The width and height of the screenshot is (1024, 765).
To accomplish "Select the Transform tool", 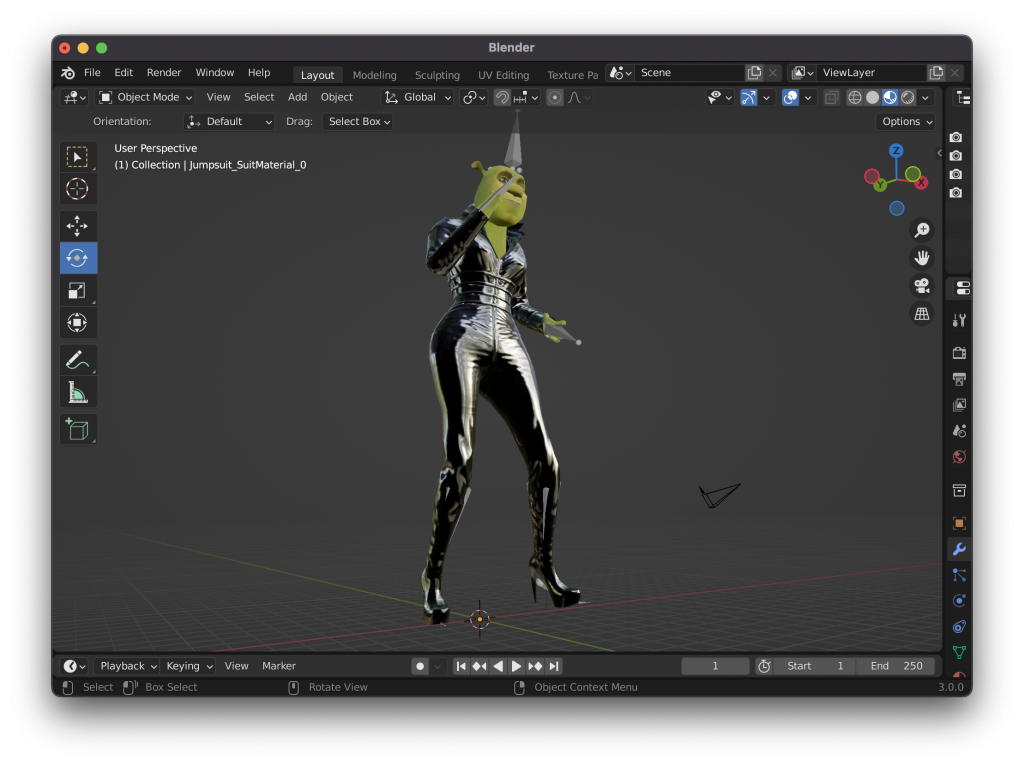I will 77,322.
